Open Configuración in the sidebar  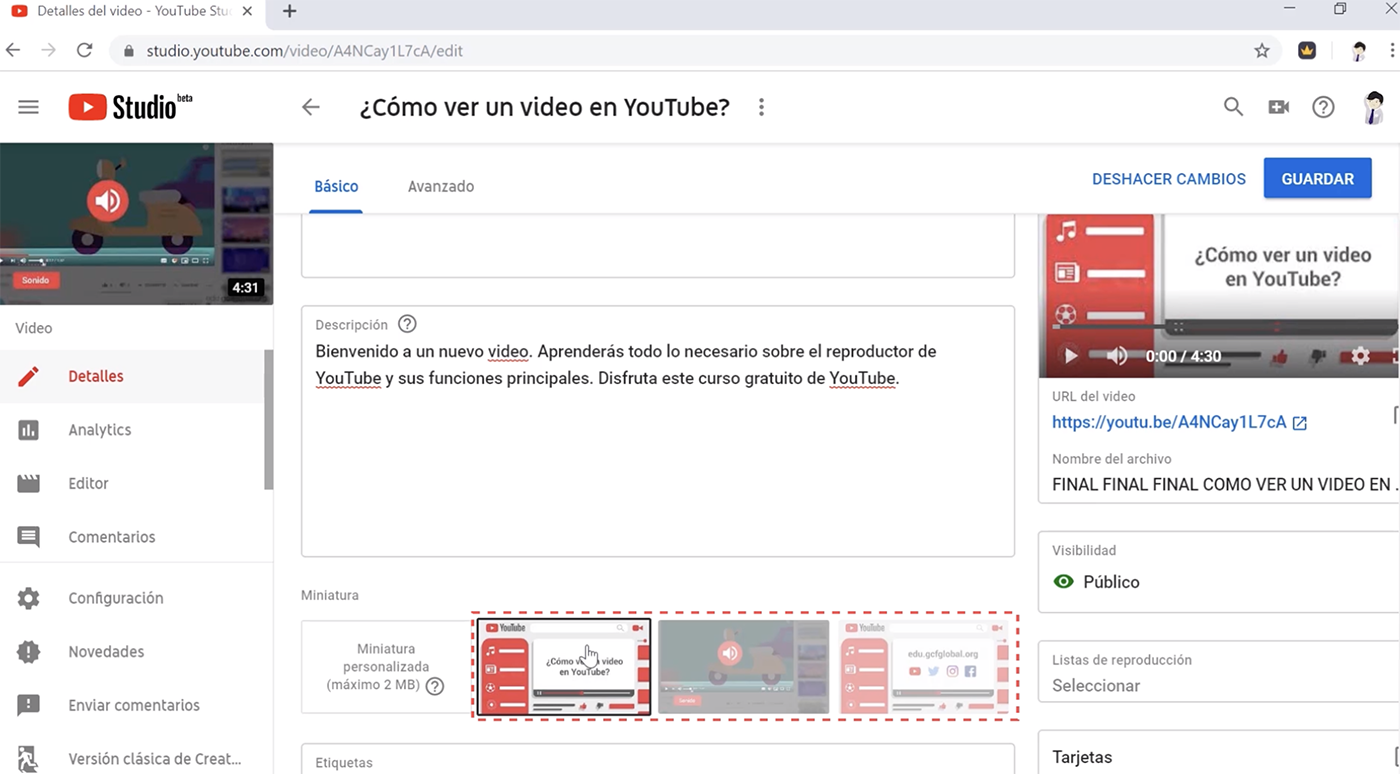[x=132, y=598]
